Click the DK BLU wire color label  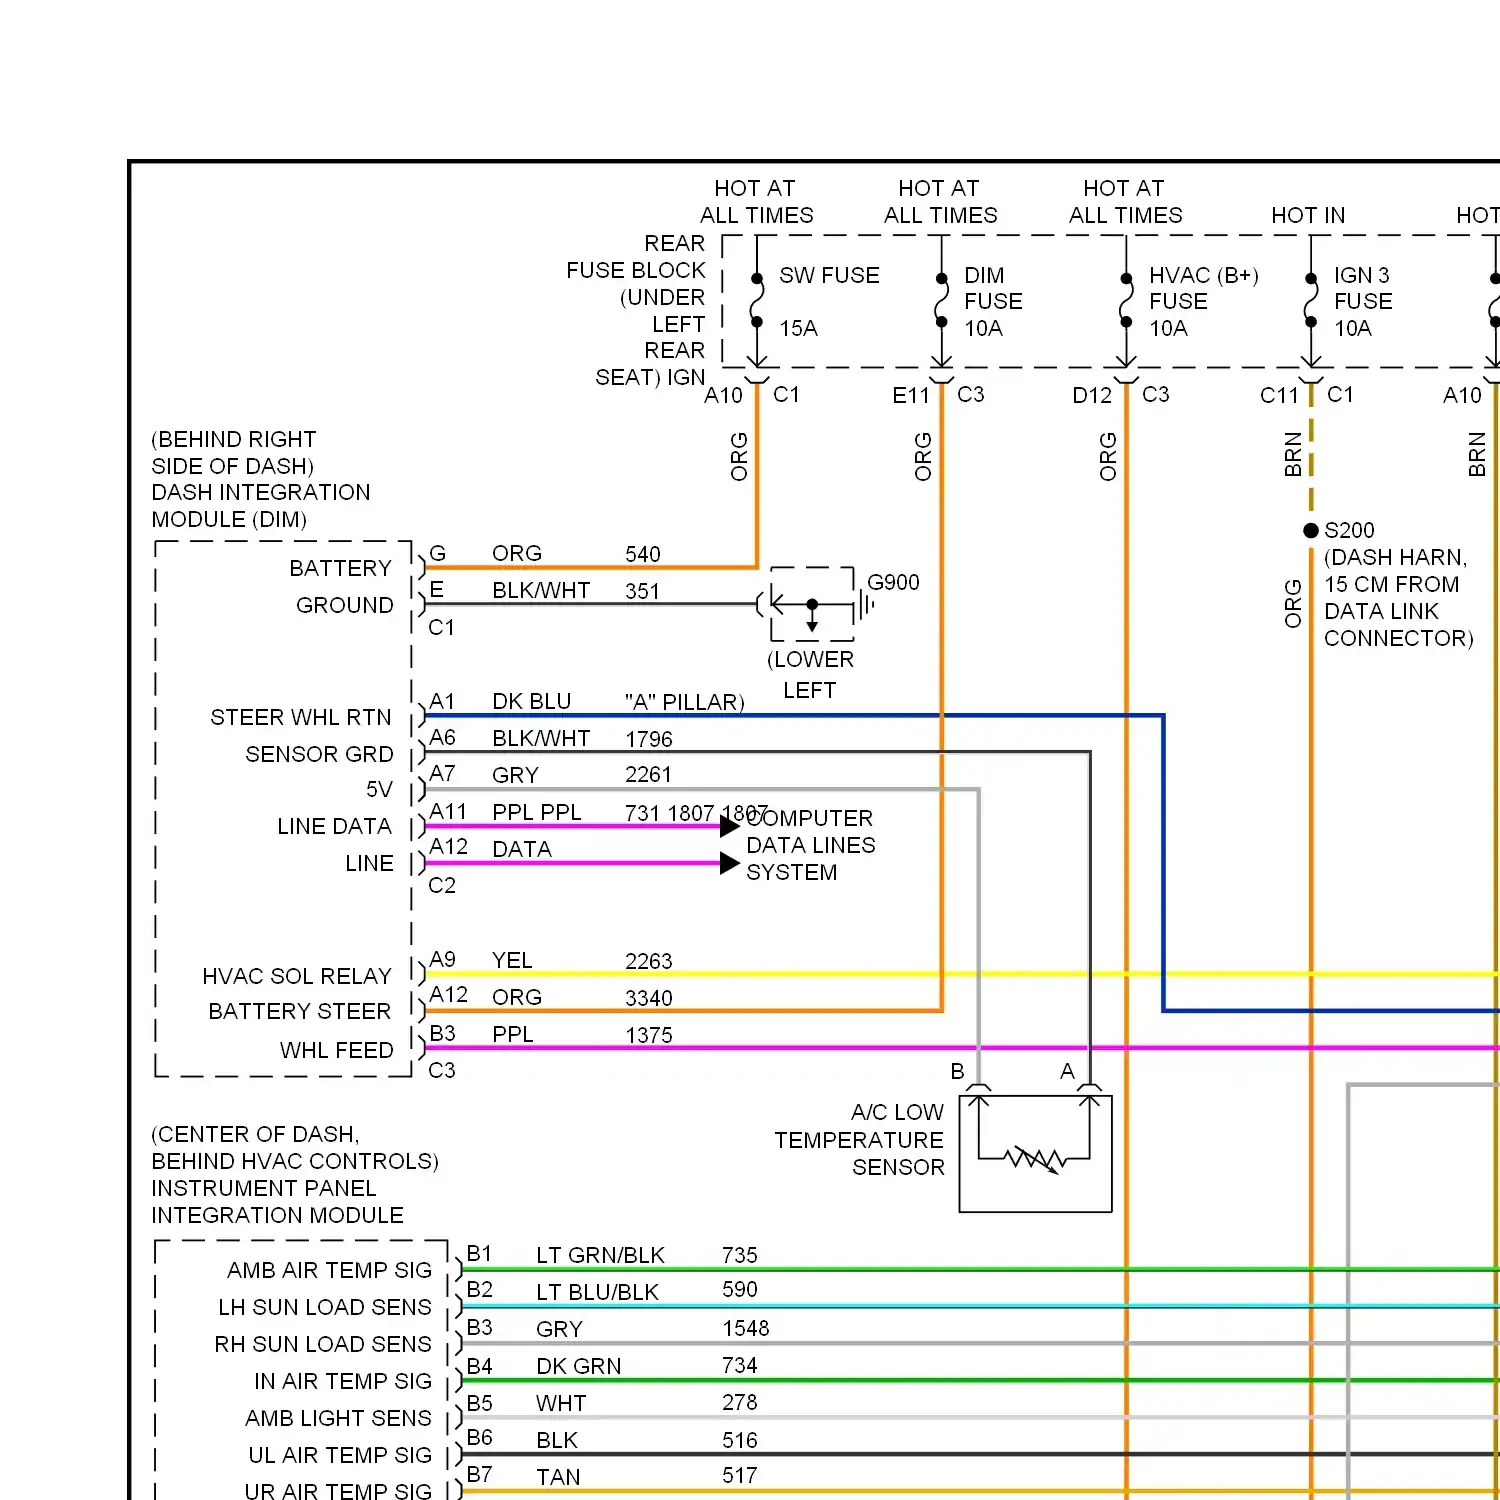[x=531, y=702]
